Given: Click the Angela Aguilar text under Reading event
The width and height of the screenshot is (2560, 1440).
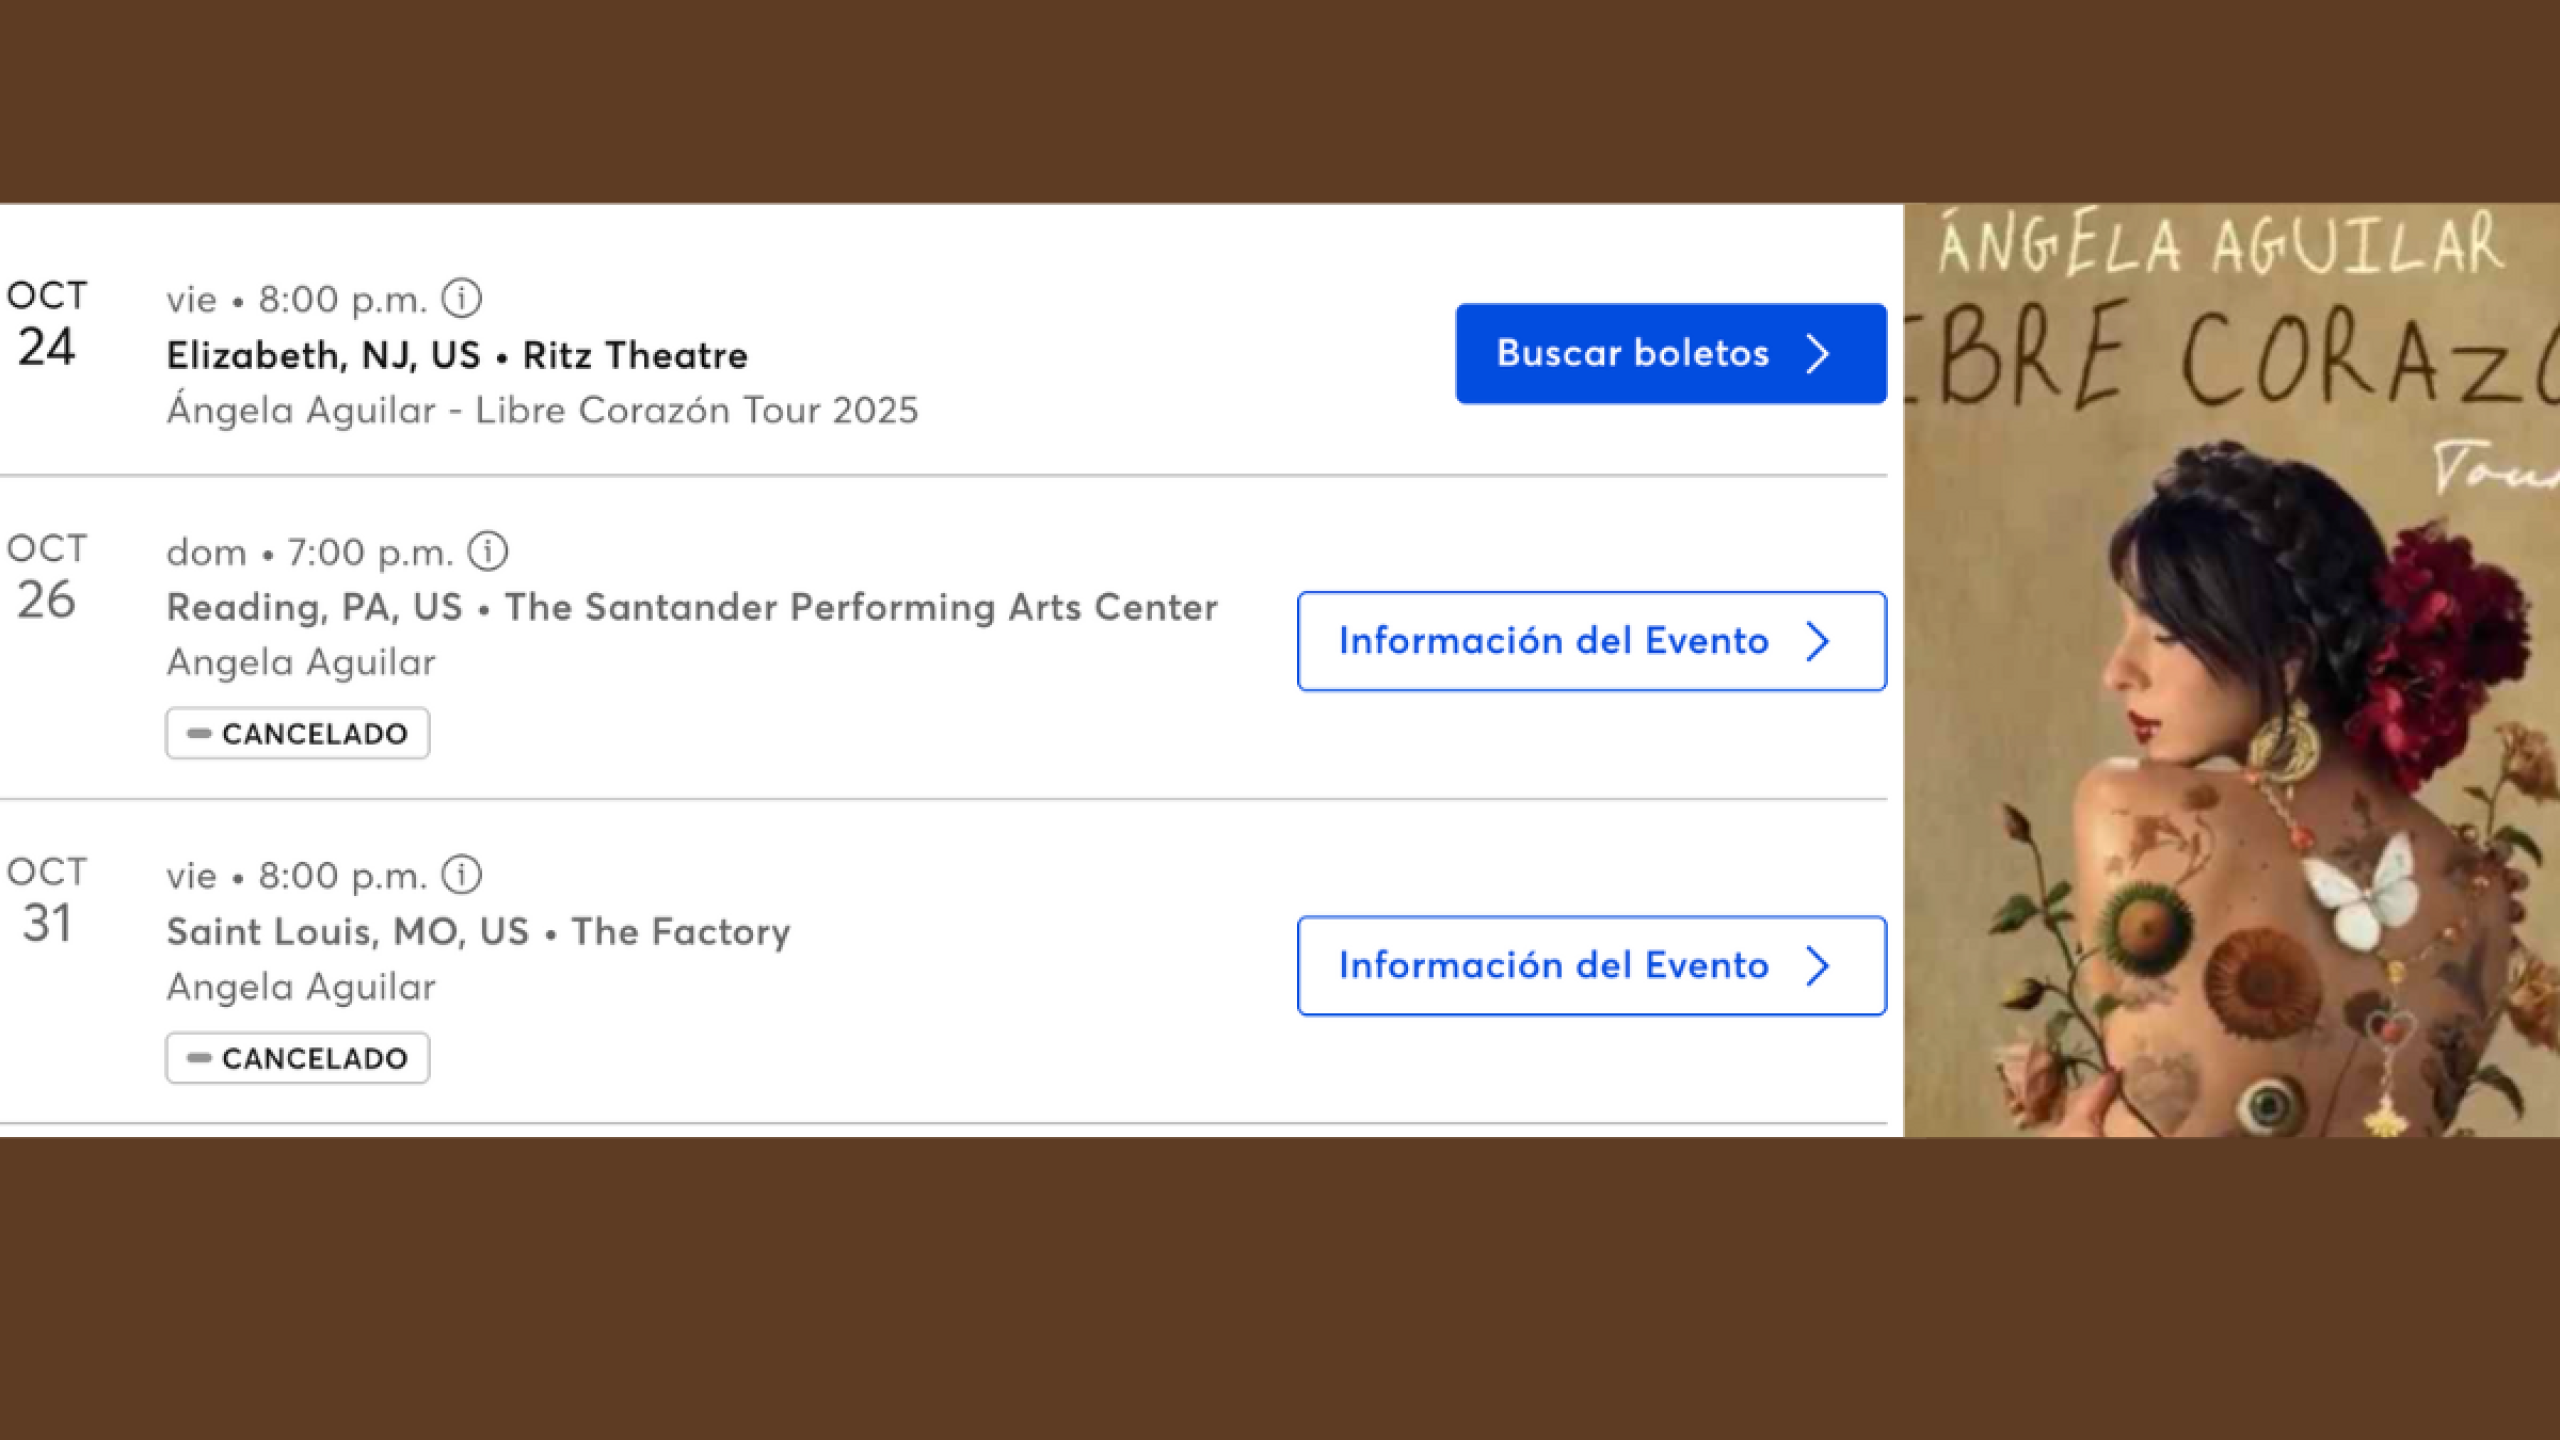Looking at the screenshot, I should tap(301, 662).
